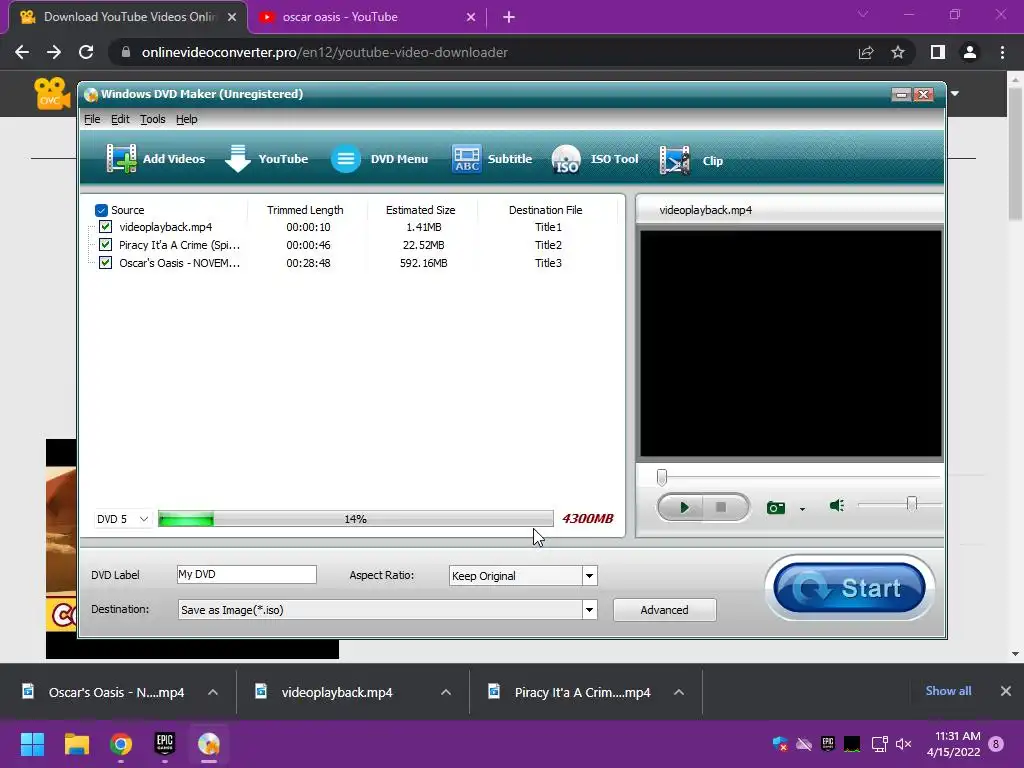This screenshot has width=1024, height=768.
Task: Uncheck Oscar's Oasis video checkbox
Action: coord(105,263)
